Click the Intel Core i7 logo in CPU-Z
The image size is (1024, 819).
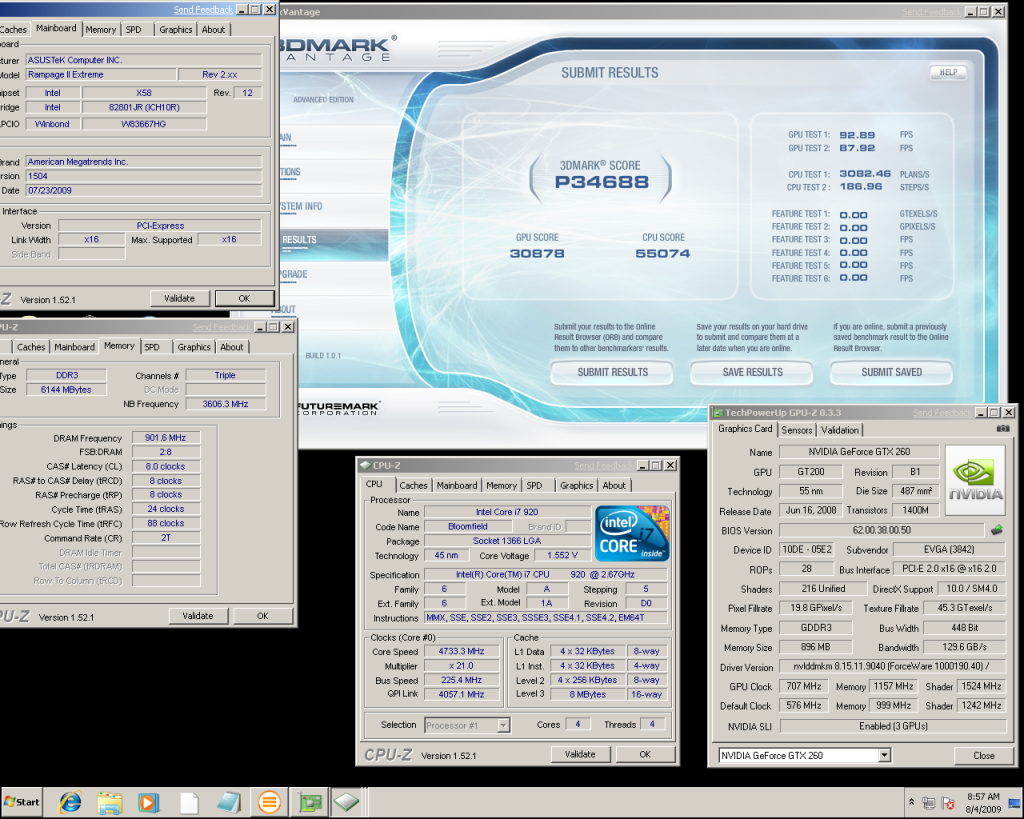(x=632, y=533)
